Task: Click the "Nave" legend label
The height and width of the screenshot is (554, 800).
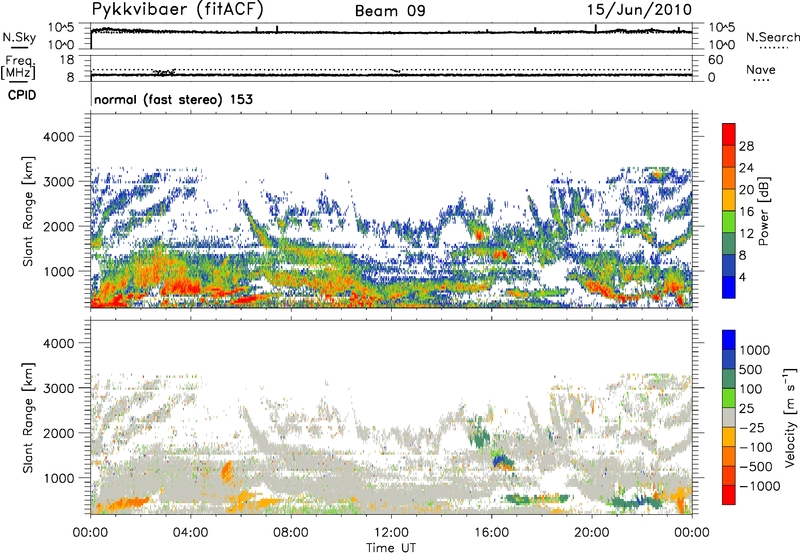Action: point(760,70)
